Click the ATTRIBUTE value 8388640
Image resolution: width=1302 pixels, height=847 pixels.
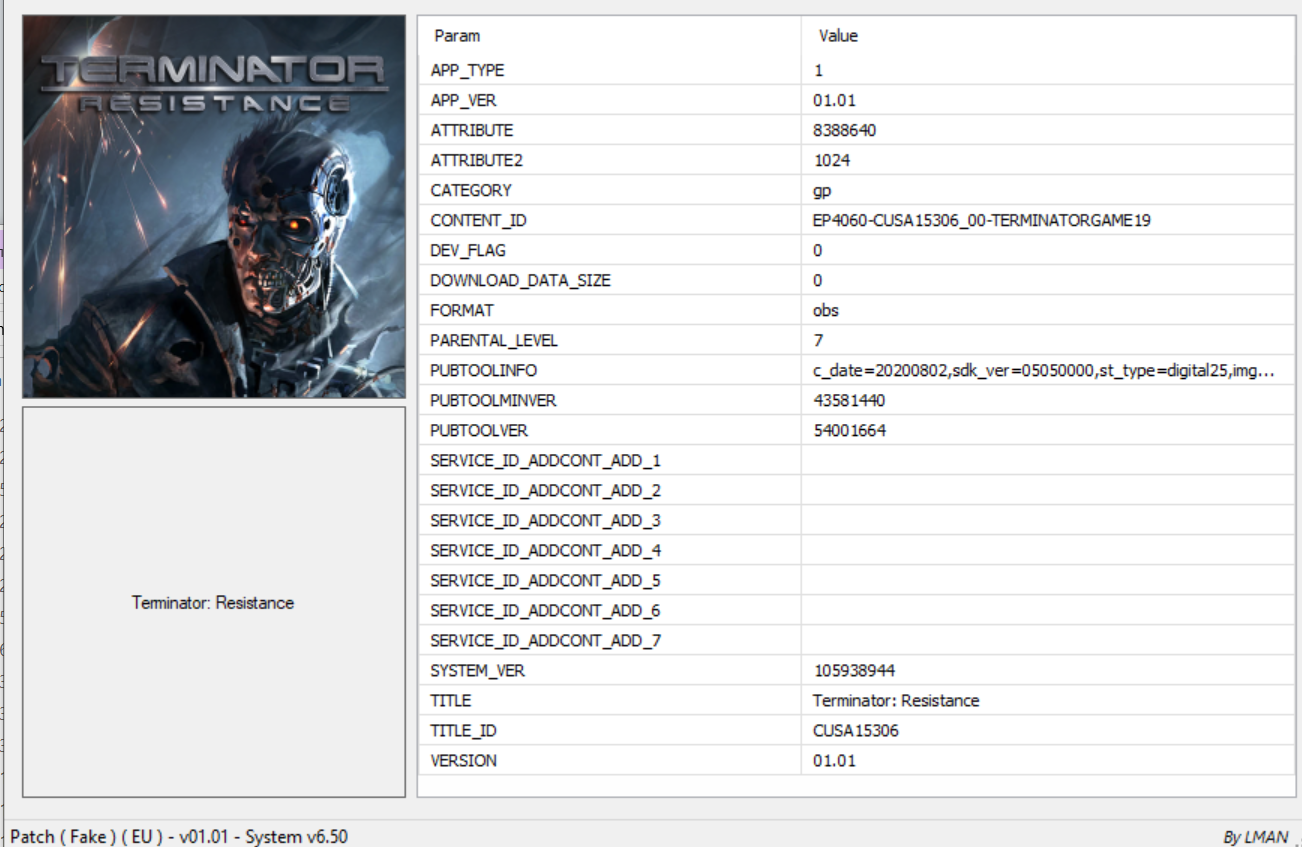[x=845, y=131]
